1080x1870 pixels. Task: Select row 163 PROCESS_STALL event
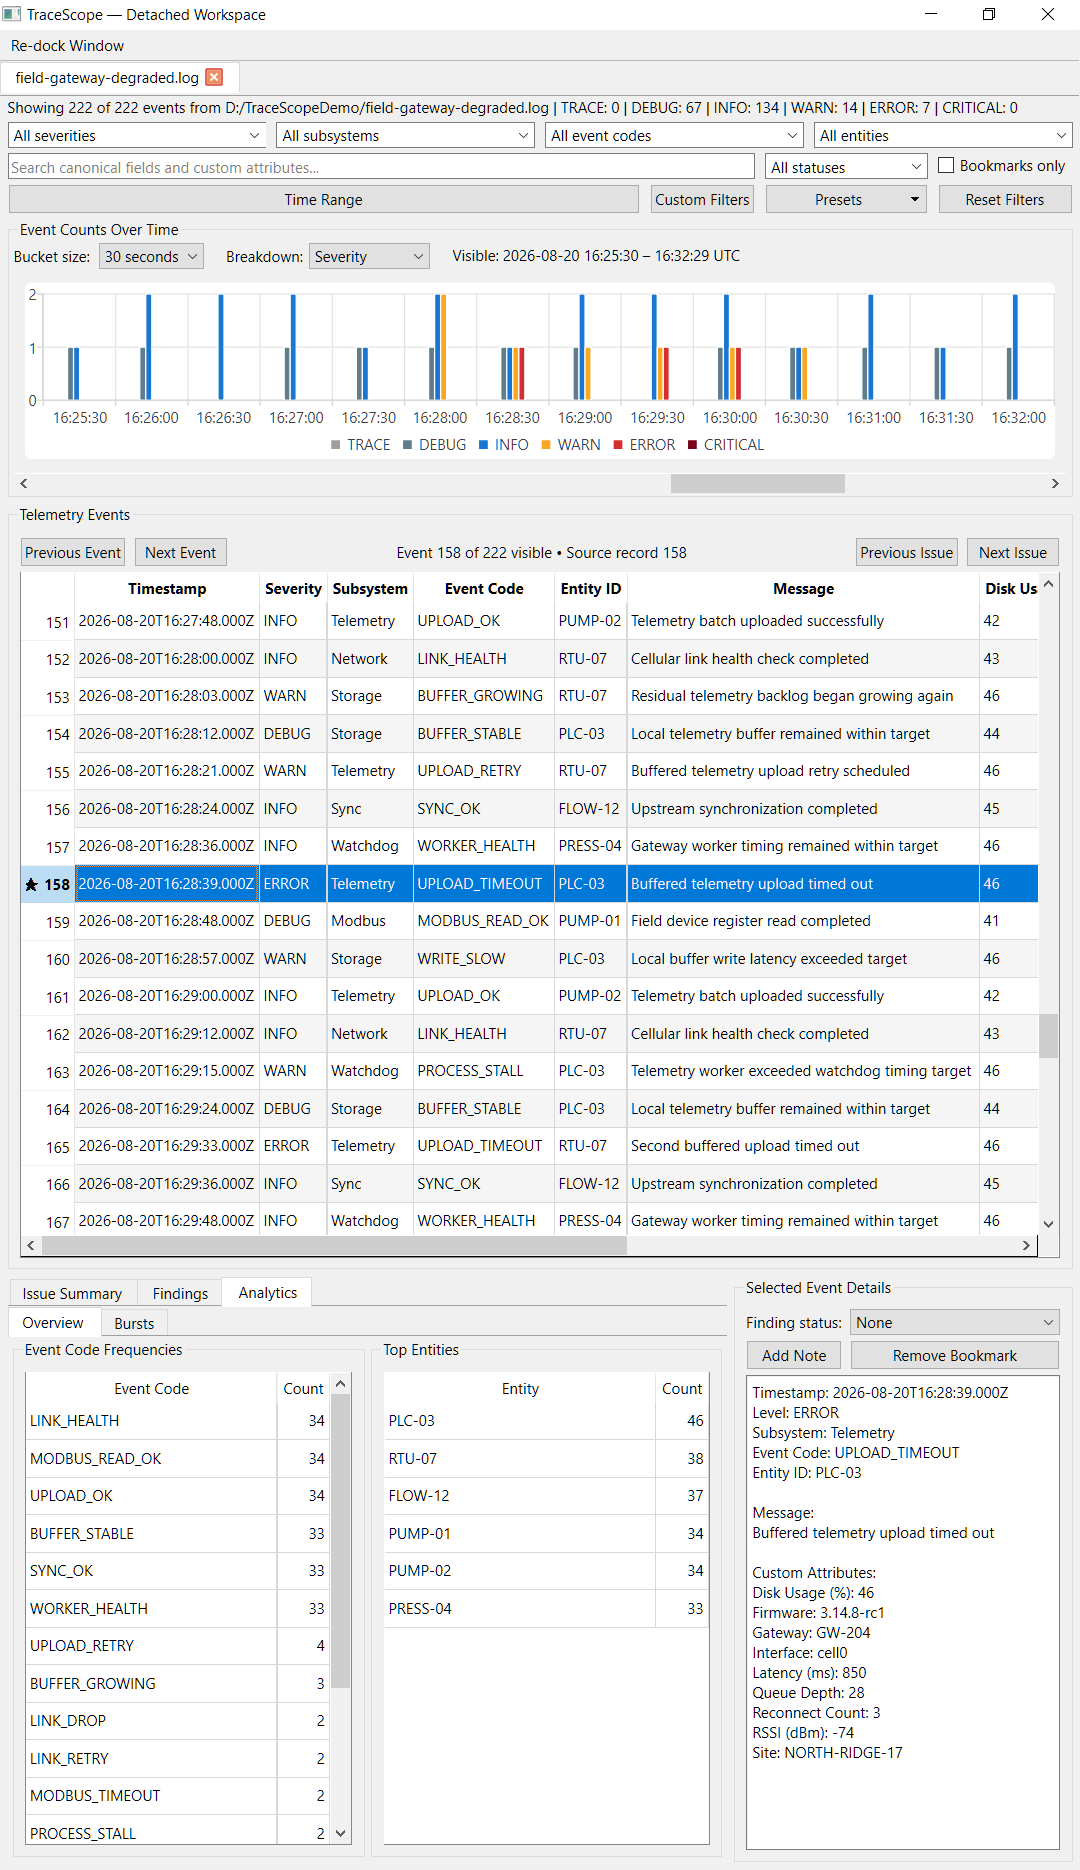tap(530, 1071)
